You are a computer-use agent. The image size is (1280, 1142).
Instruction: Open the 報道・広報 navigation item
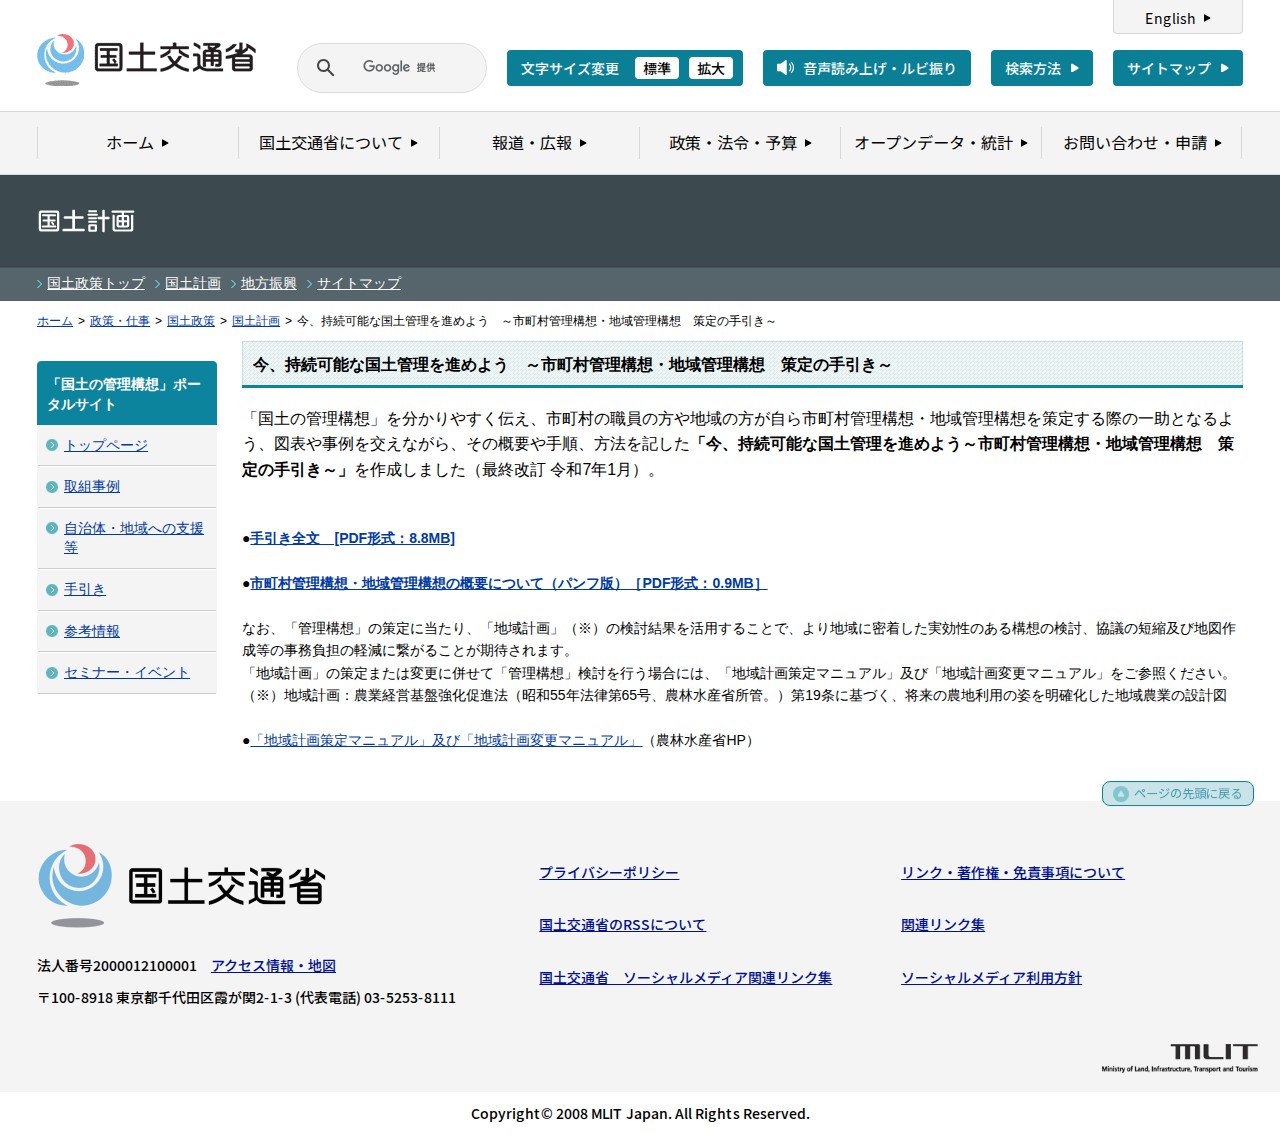click(539, 143)
